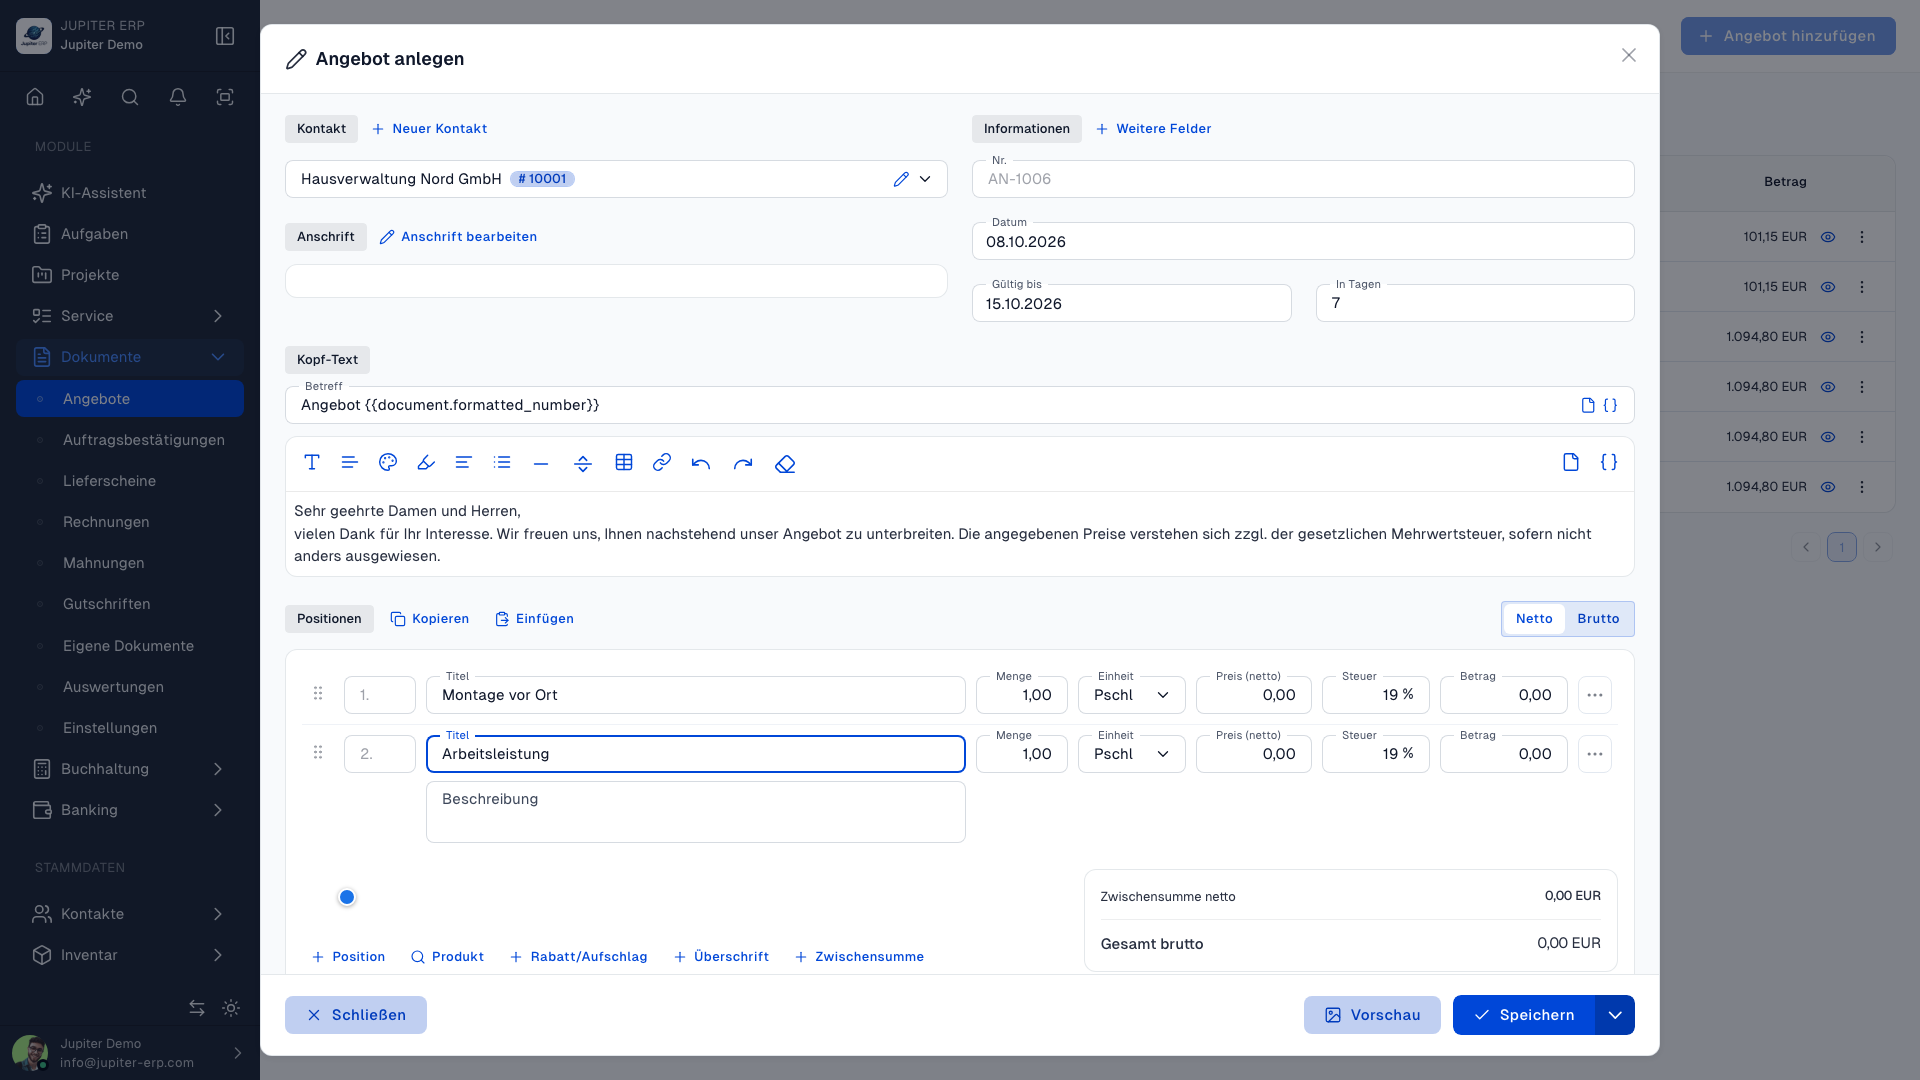The width and height of the screenshot is (1920, 1080).
Task: Open Einheit dropdown for Arbeitsleistung
Action: click(x=1132, y=754)
